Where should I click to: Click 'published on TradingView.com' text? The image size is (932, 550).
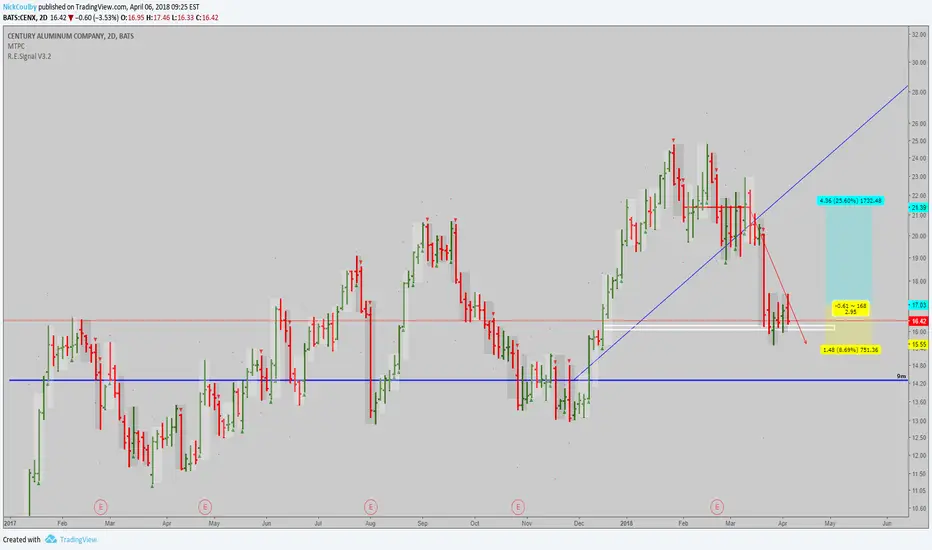tap(83, 7)
